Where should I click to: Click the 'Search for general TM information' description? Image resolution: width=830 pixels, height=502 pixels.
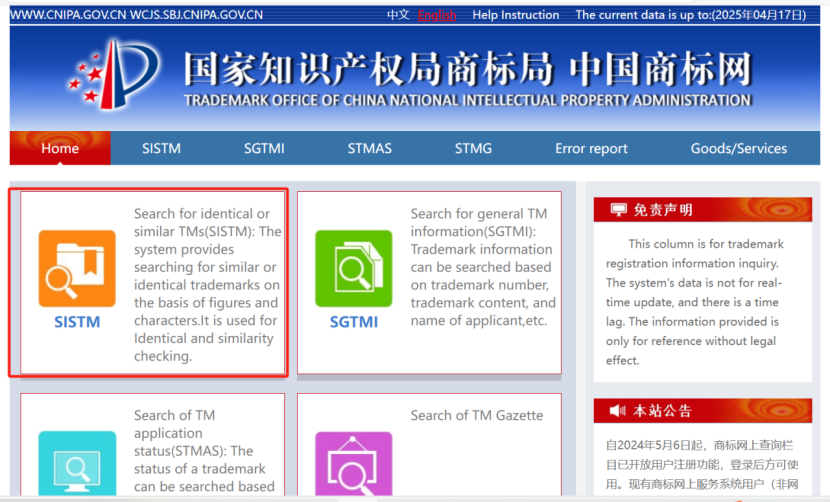(483, 267)
